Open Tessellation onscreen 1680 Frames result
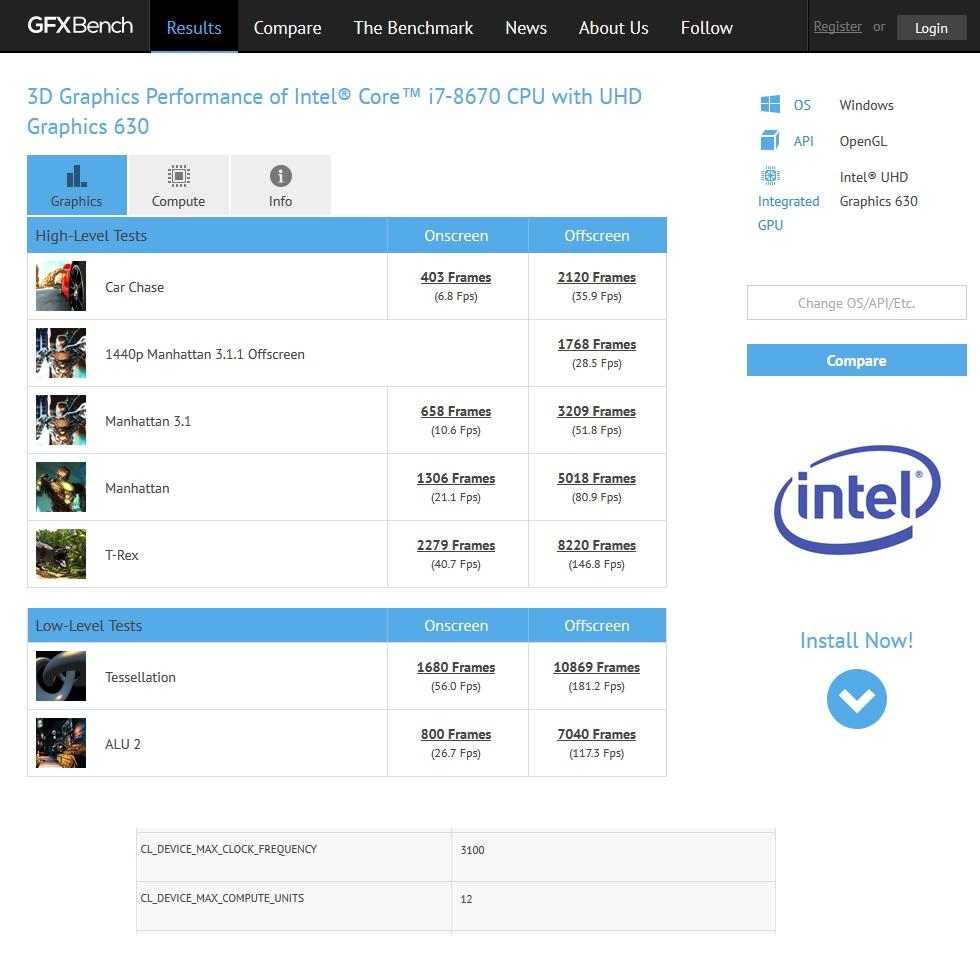Screen dimensions: 980x960 pyautogui.click(x=456, y=667)
